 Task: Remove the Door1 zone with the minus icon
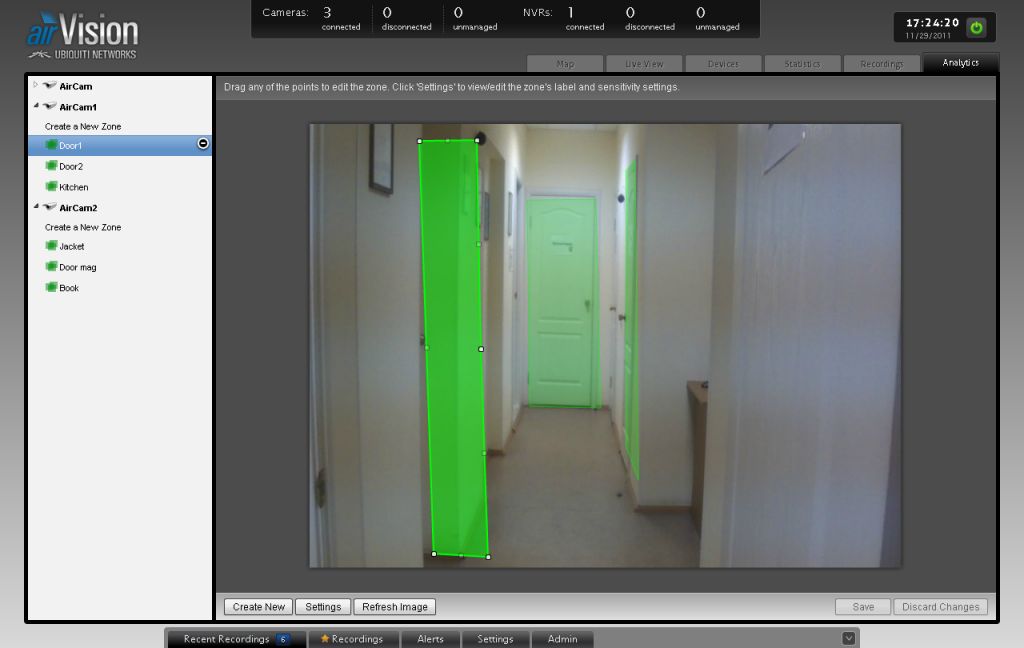click(203, 145)
